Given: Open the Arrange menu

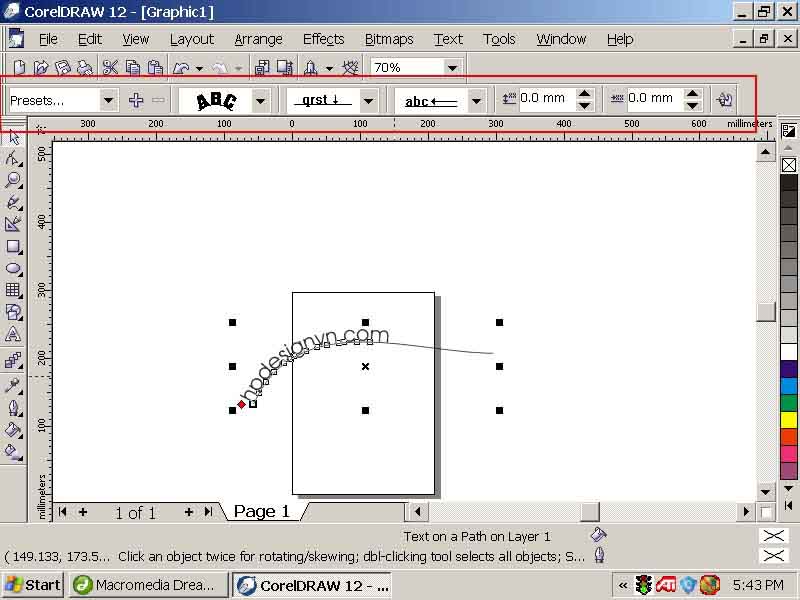Looking at the screenshot, I should (258, 39).
